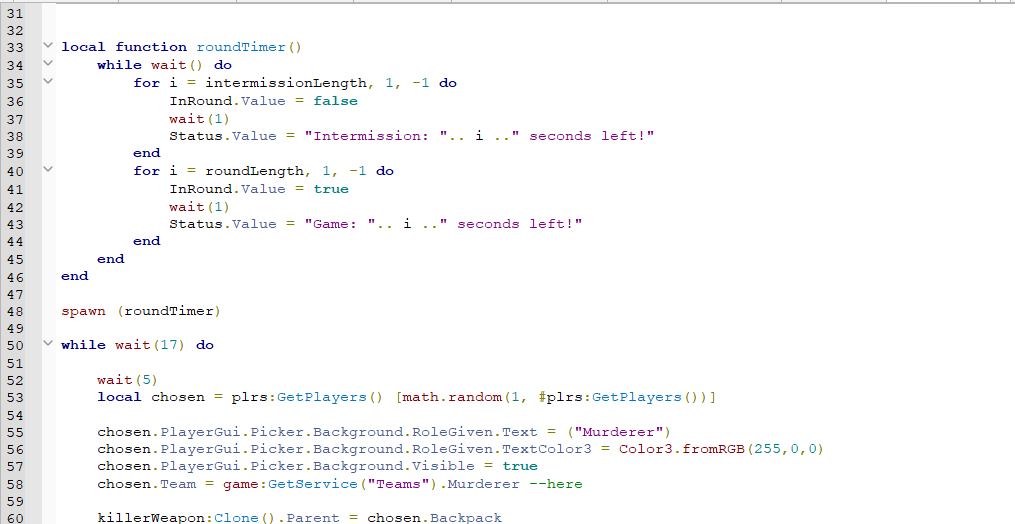The image size is (1015, 524).
Task: Click InRound.Value on line 41
Action: tap(227, 189)
